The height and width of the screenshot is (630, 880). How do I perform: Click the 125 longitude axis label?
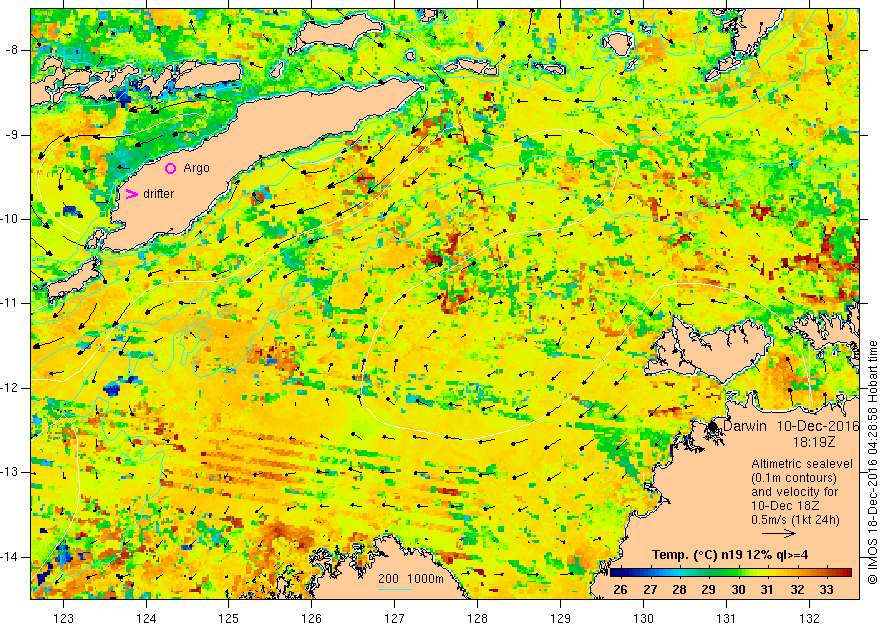coord(228,618)
